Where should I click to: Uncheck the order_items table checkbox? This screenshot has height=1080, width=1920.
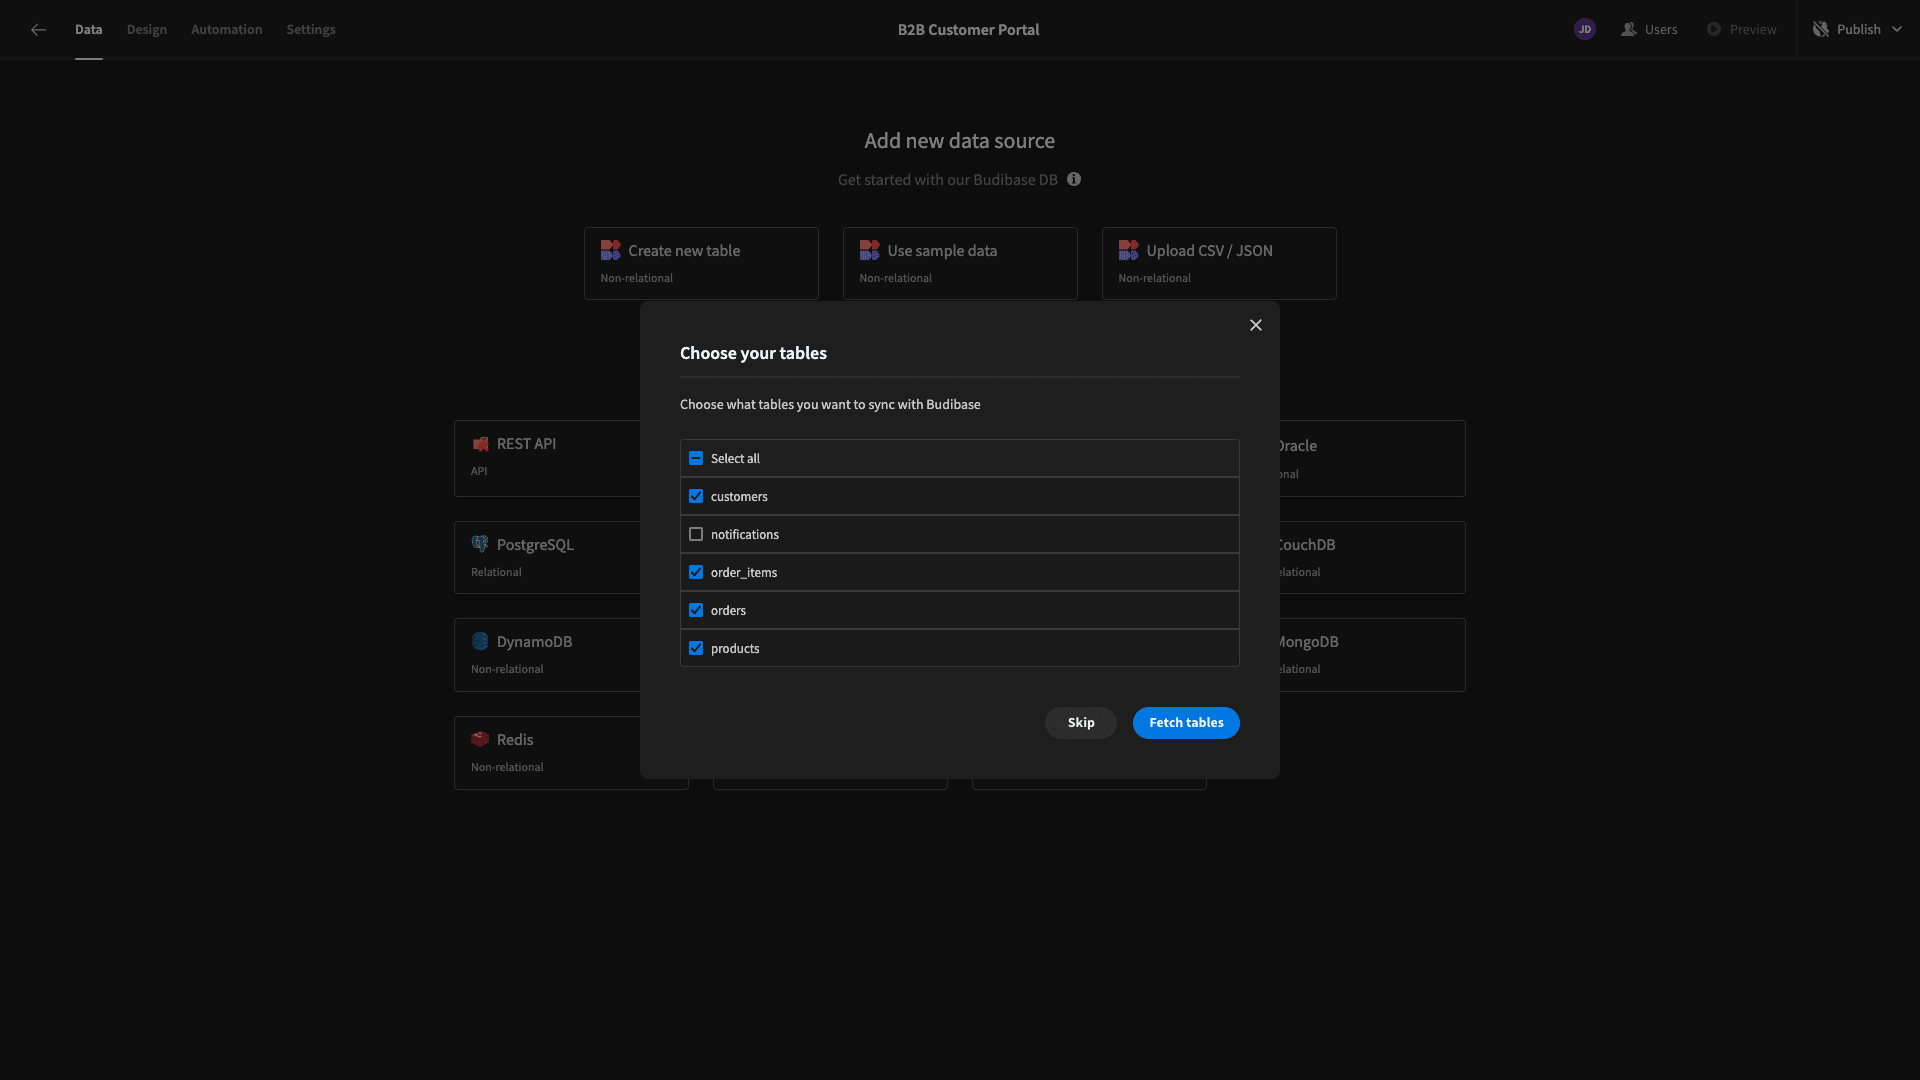pos(696,572)
